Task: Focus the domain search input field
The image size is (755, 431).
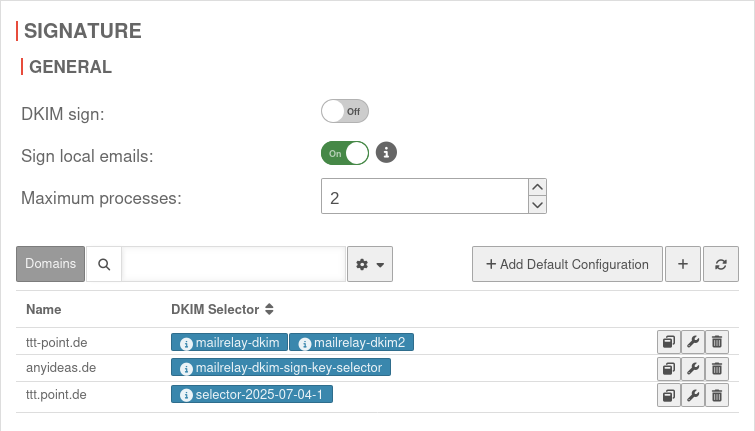Action: 233,264
